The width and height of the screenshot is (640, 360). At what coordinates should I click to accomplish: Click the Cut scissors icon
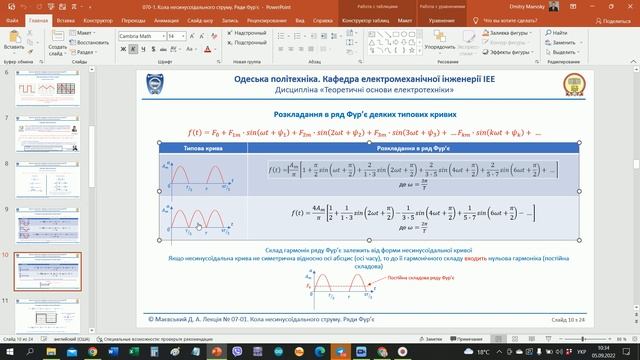click(x=30, y=33)
